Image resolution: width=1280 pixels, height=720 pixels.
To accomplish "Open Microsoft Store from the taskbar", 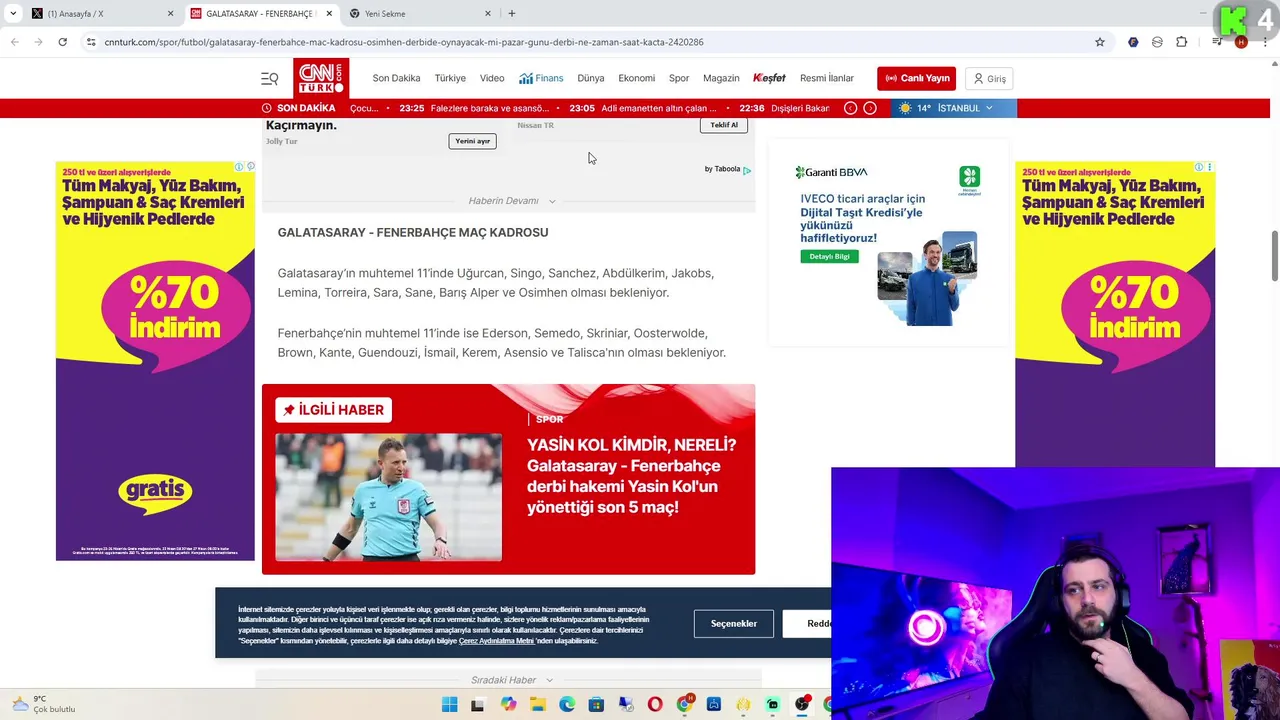I will click(596, 704).
